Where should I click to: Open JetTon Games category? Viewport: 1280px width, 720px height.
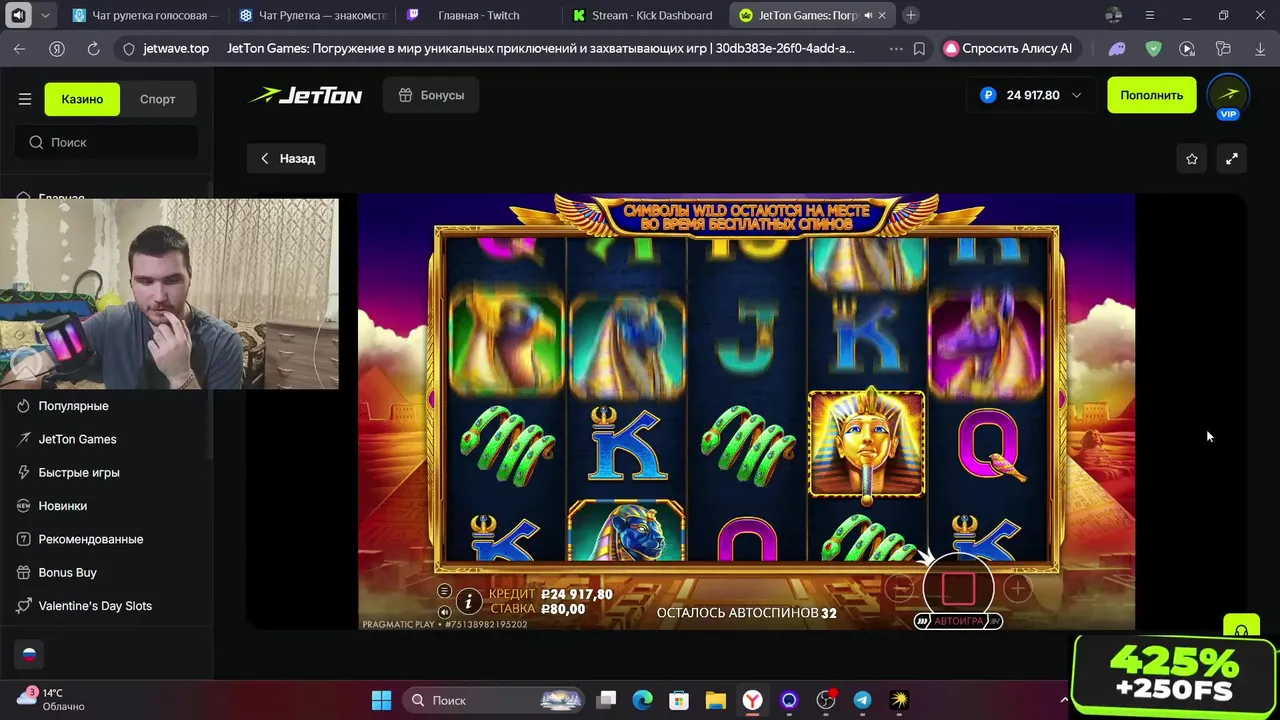77,439
